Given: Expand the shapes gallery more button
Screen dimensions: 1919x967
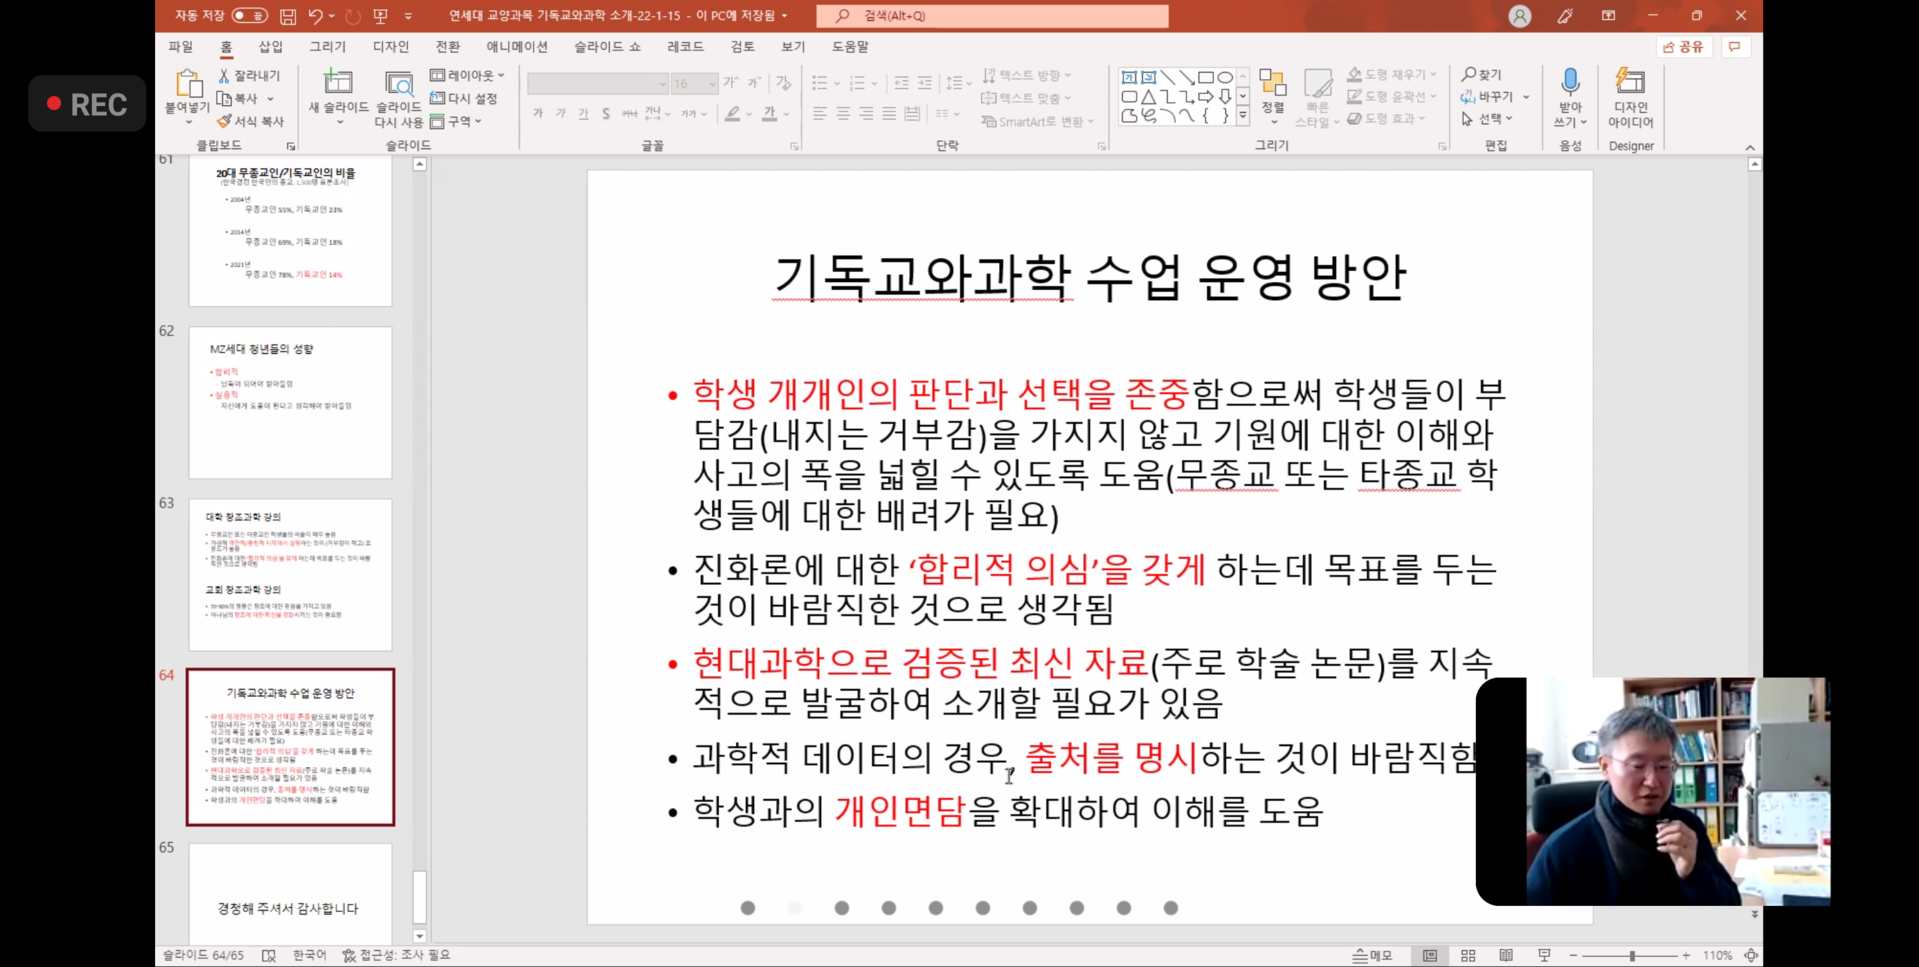Looking at the screenshot, I should pyautogui.click(x=1243, y=117).
